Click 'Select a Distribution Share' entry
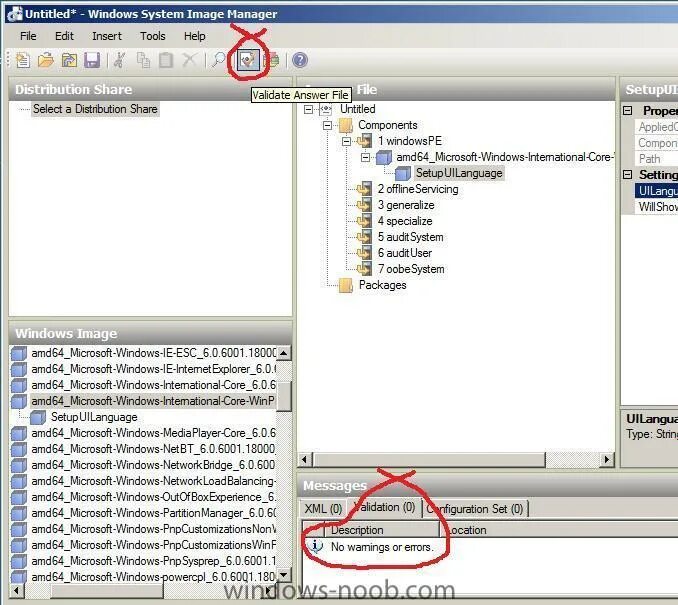 tap(95, 109)
